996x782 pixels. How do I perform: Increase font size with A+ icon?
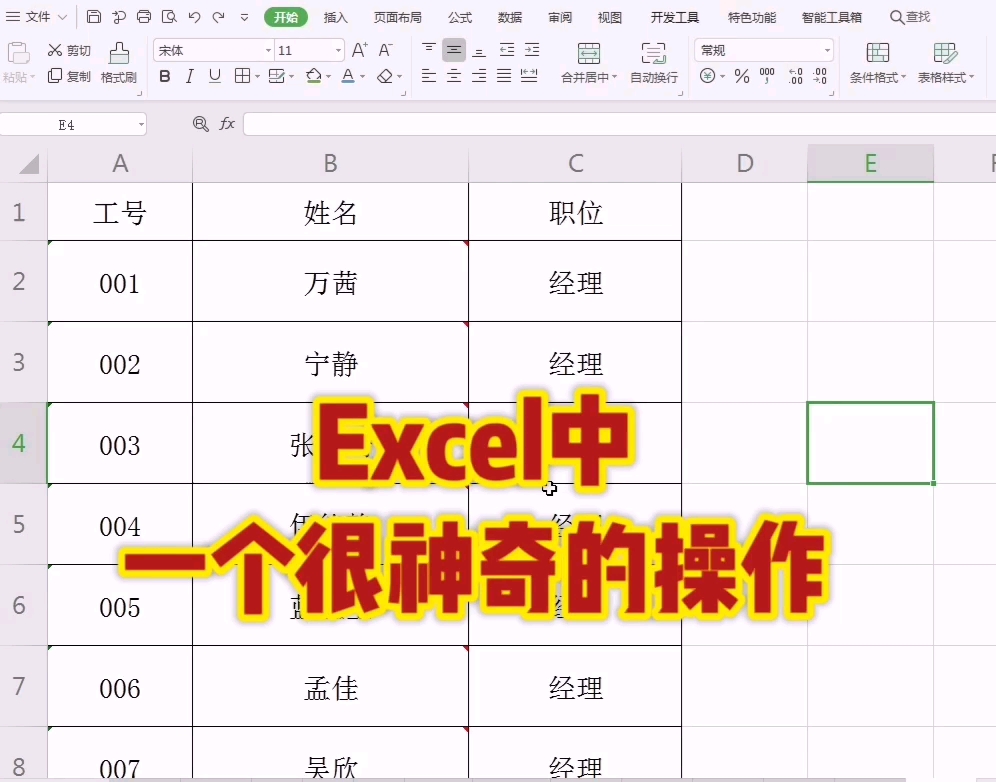tap(360, 50)
